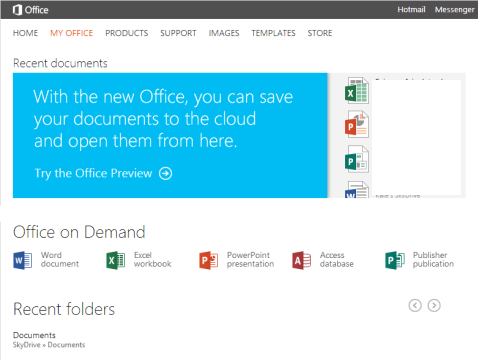Click the Office on Demand heading
The width and height of the screenshot is (478, 360).
pyautogui.click(x=79, y=232)
